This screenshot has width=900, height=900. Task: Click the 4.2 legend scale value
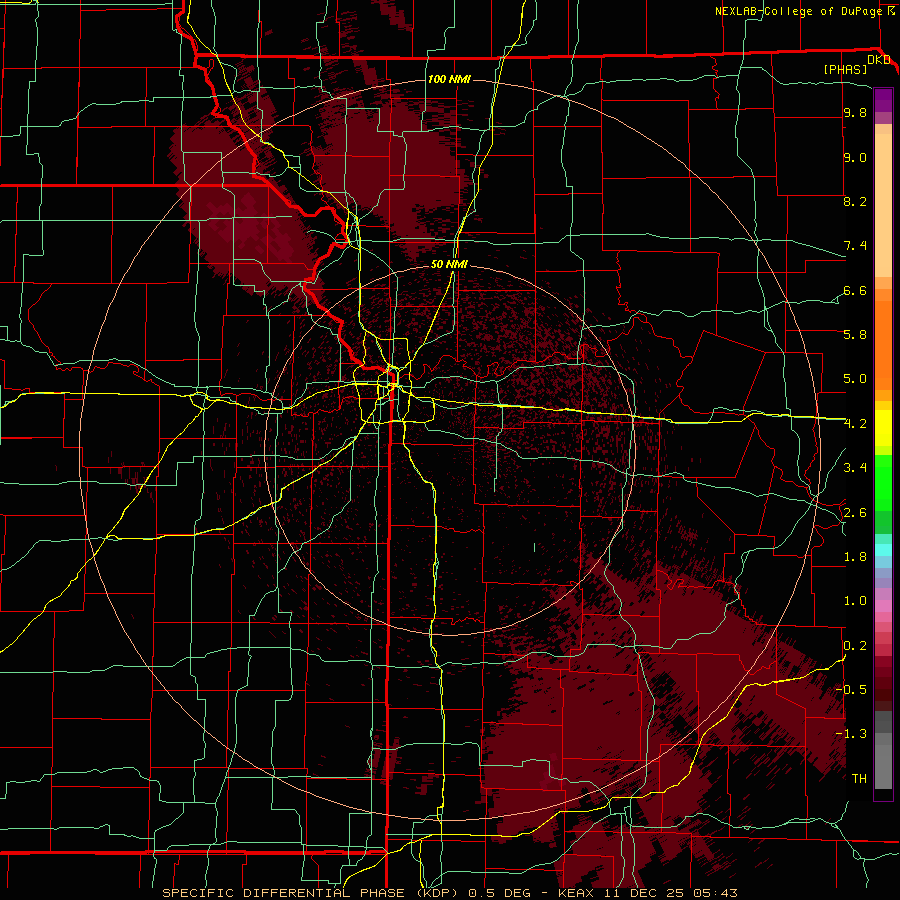[855, 424]
